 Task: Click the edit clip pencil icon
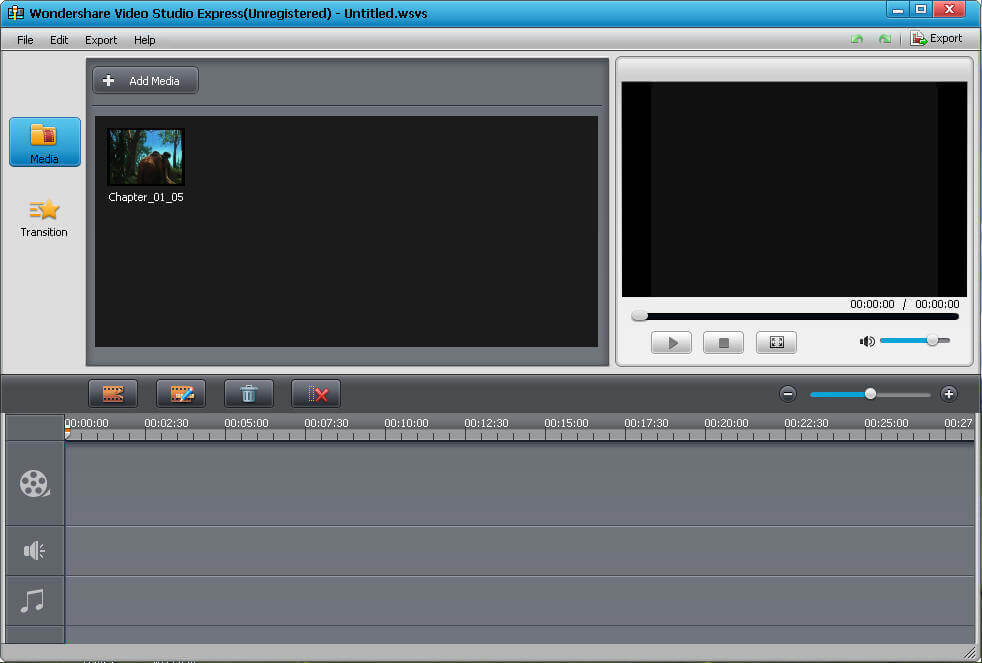181,394
